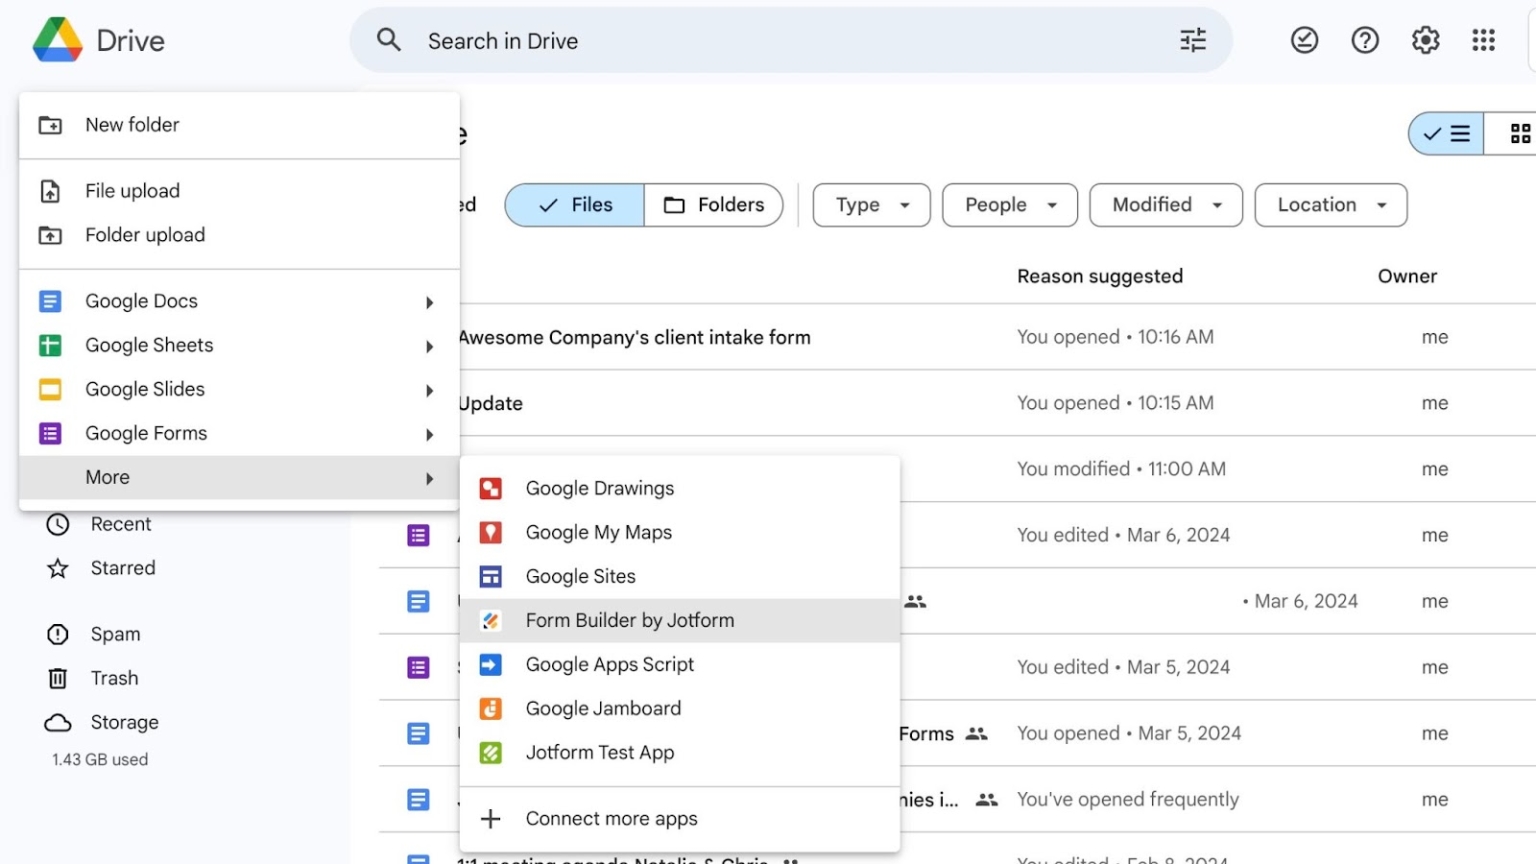This screenshot has width=1536, height=864.
Task: Switch to grid view layout
Action: [1521, 132]
